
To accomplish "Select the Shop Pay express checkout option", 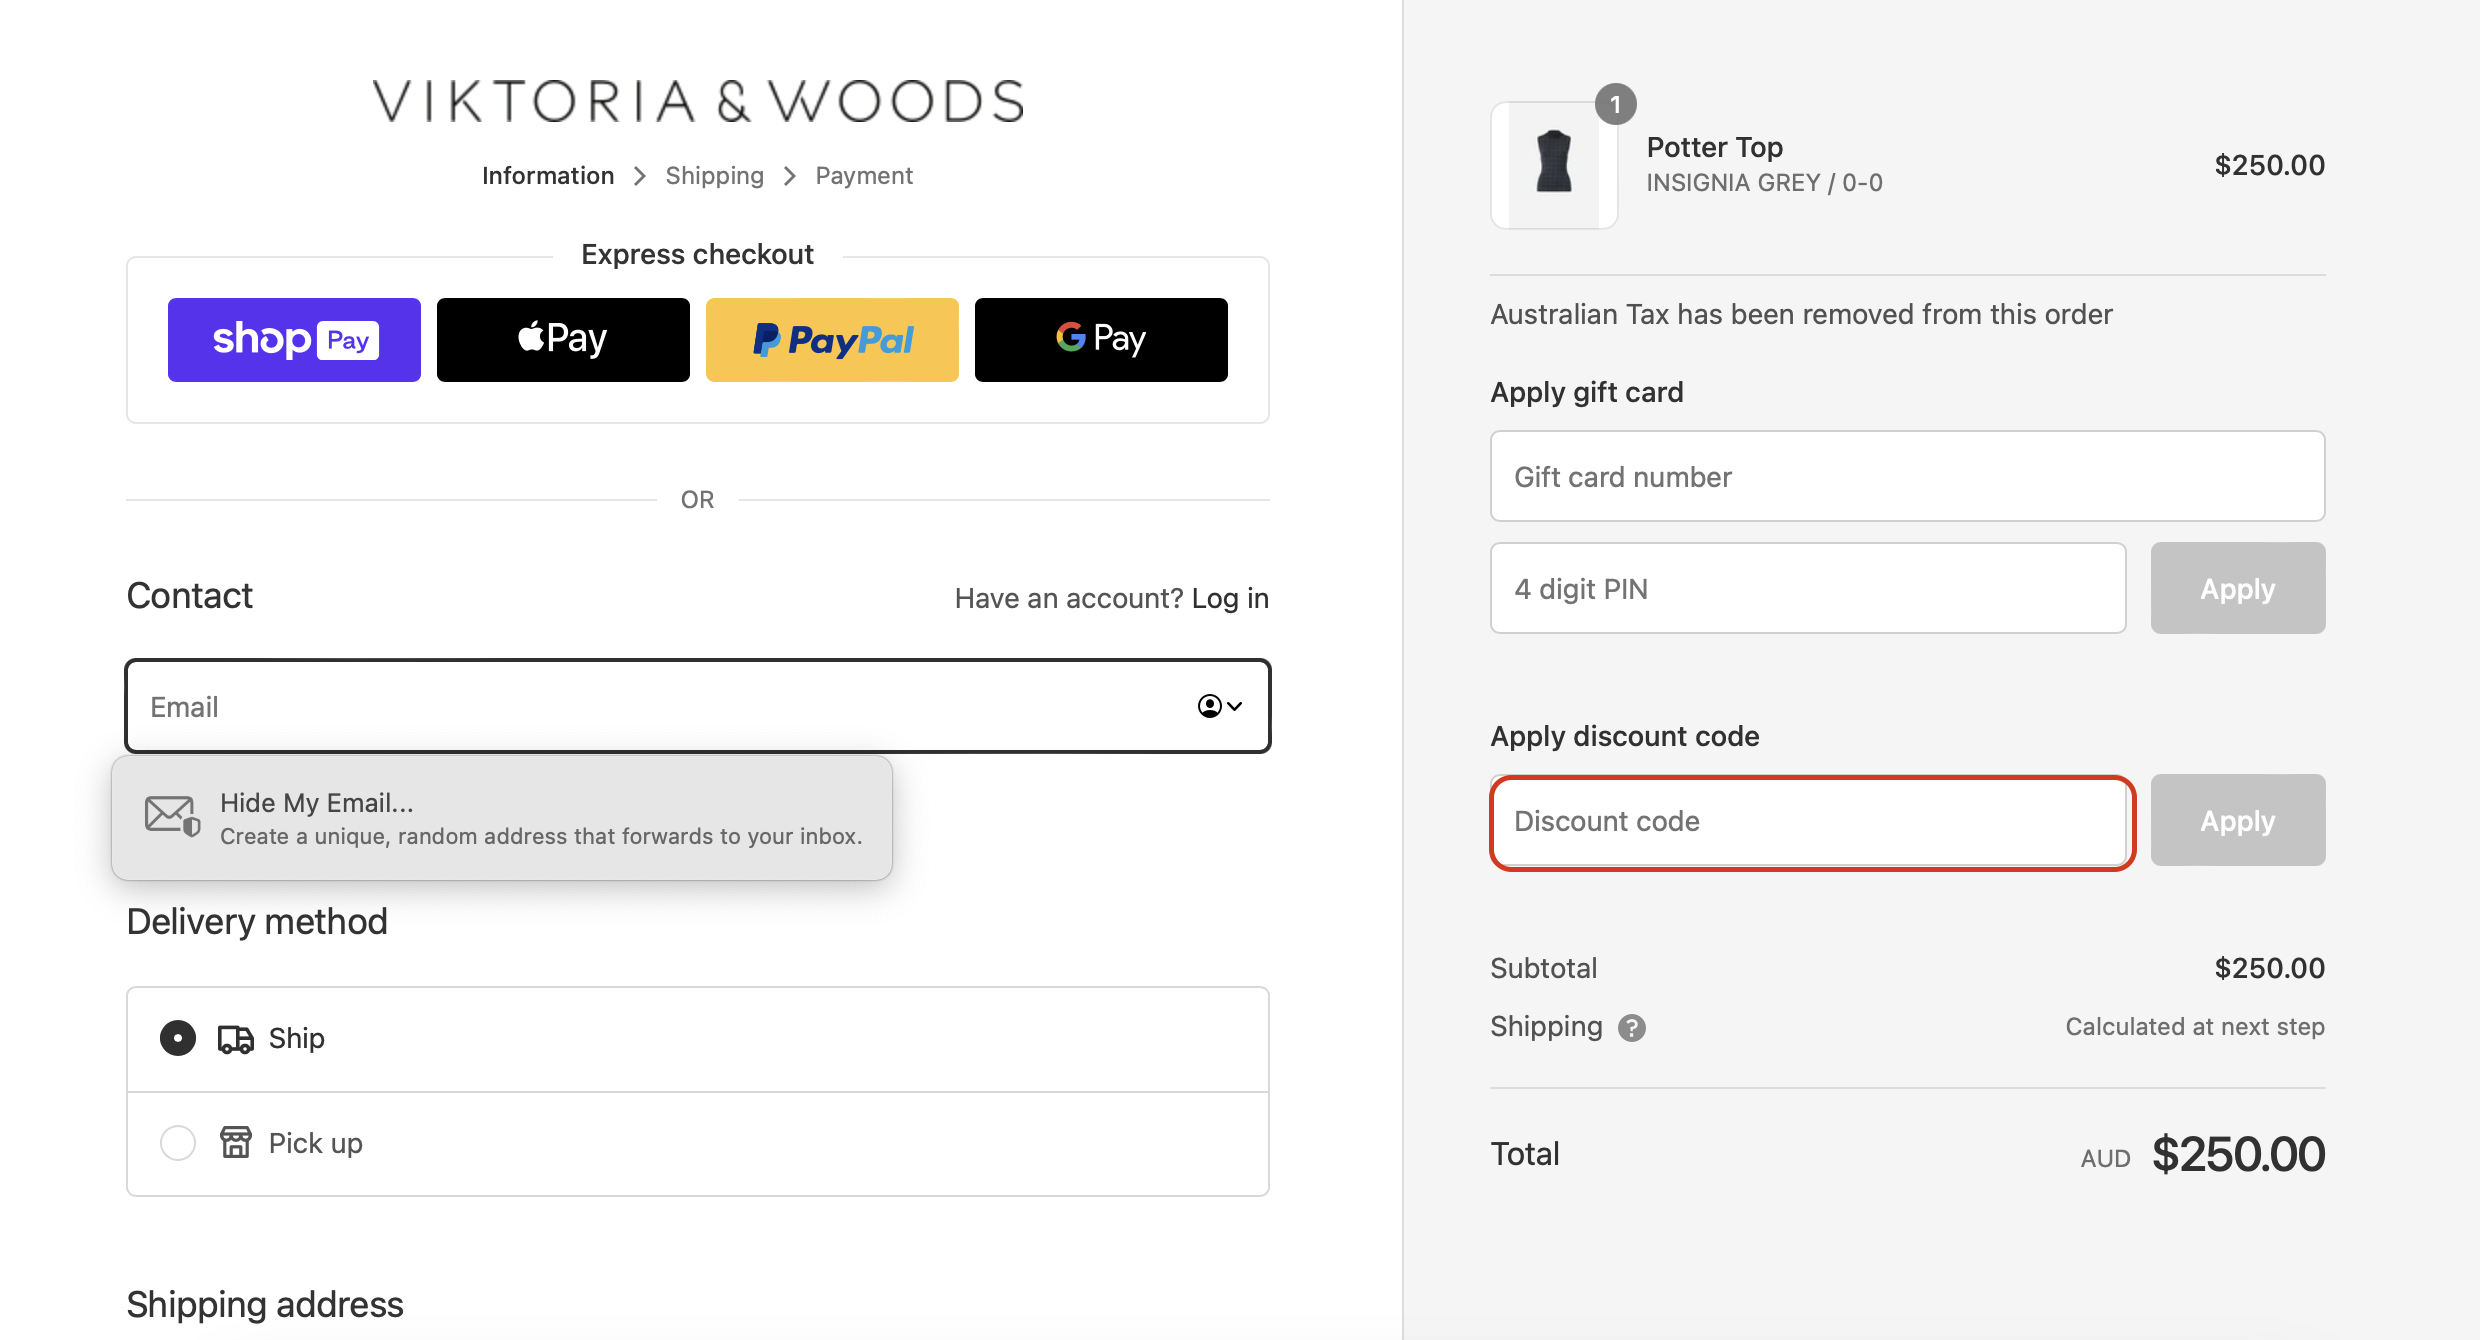I will point(294,339).
